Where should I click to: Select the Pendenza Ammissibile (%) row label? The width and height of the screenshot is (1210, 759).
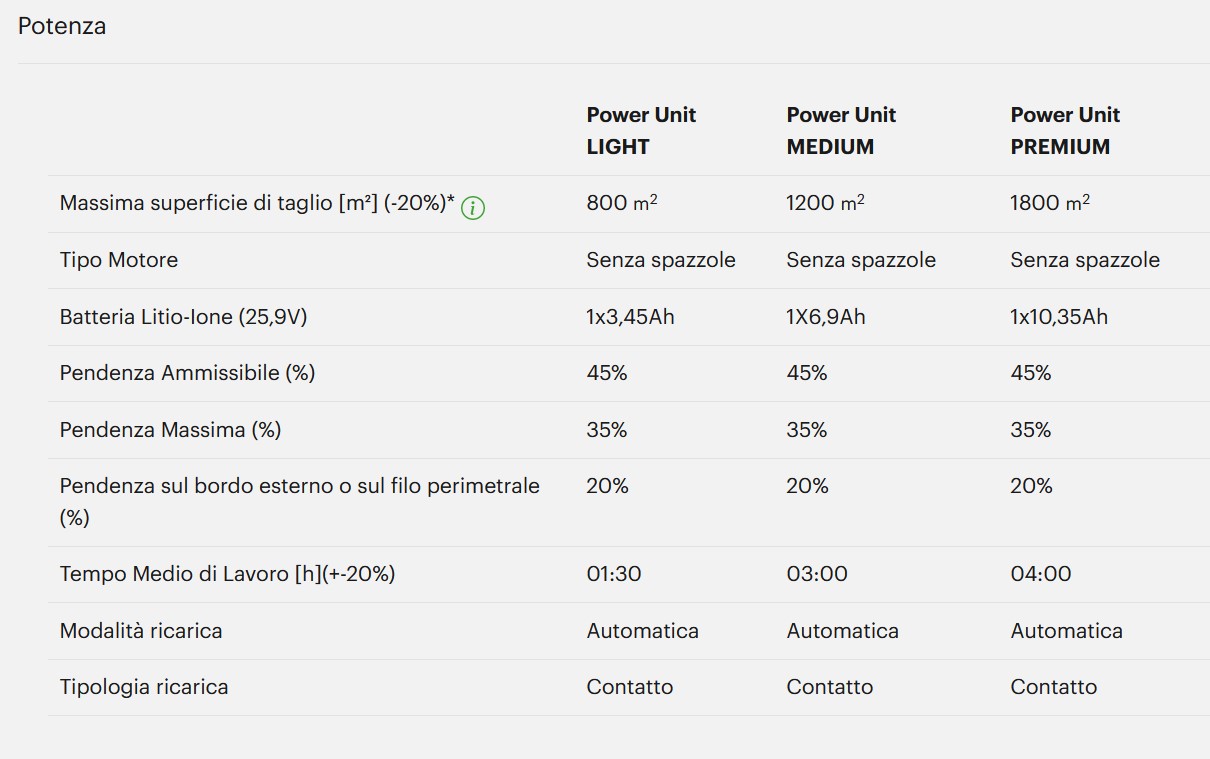[x=187, y=373]
